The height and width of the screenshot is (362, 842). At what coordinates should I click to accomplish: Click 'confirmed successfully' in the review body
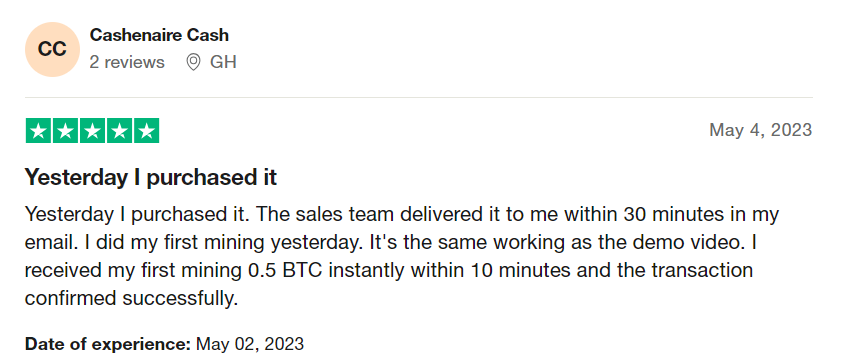click(x=131, y=298)
